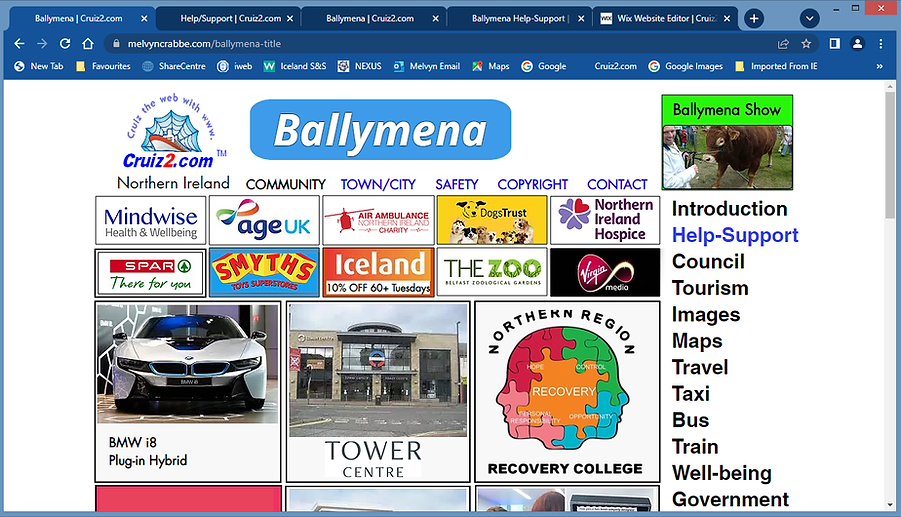This screenshot has width=901, height=517.
Task: Open the user profile icon
Action: [x=857, y=44]
